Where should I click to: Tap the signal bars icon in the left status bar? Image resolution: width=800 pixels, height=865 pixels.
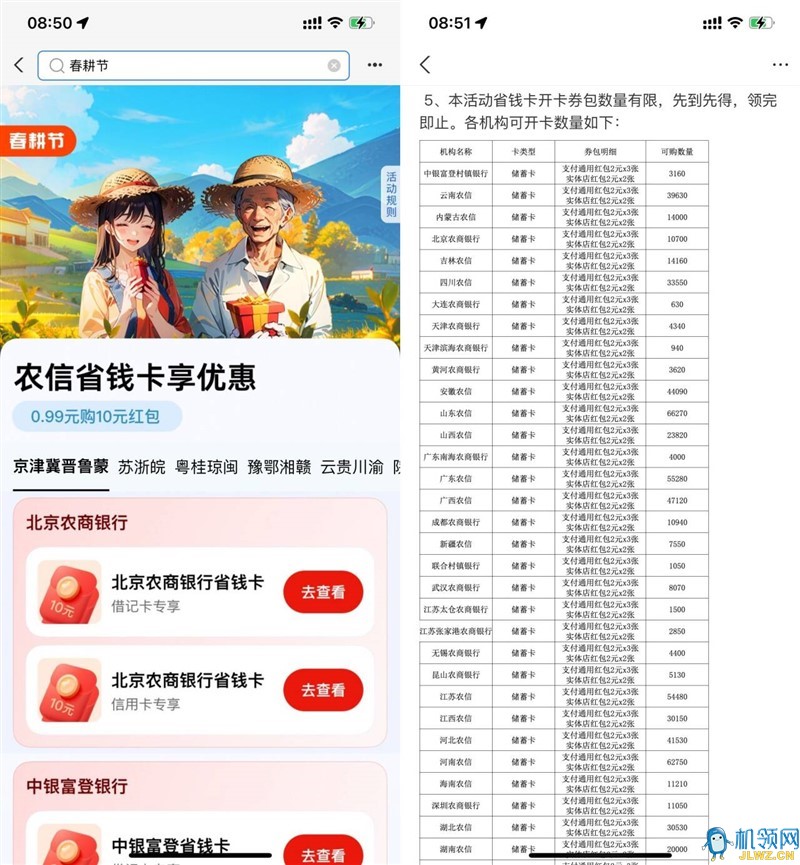coord(312,23)
